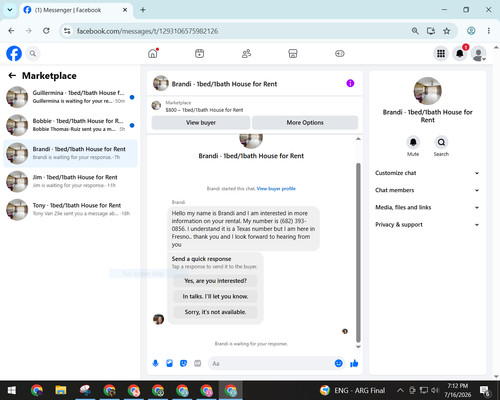Open the Bobbie conversation

70,125
